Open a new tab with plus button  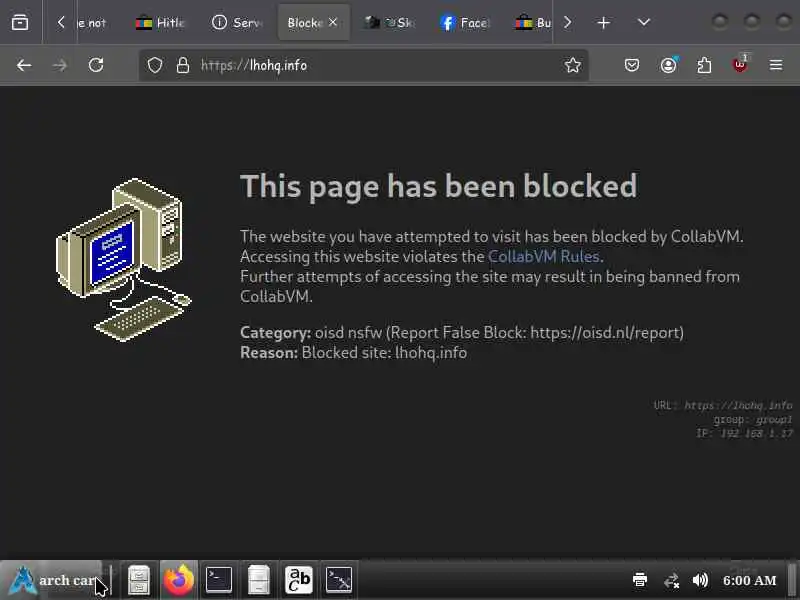[x=604, y=22]
